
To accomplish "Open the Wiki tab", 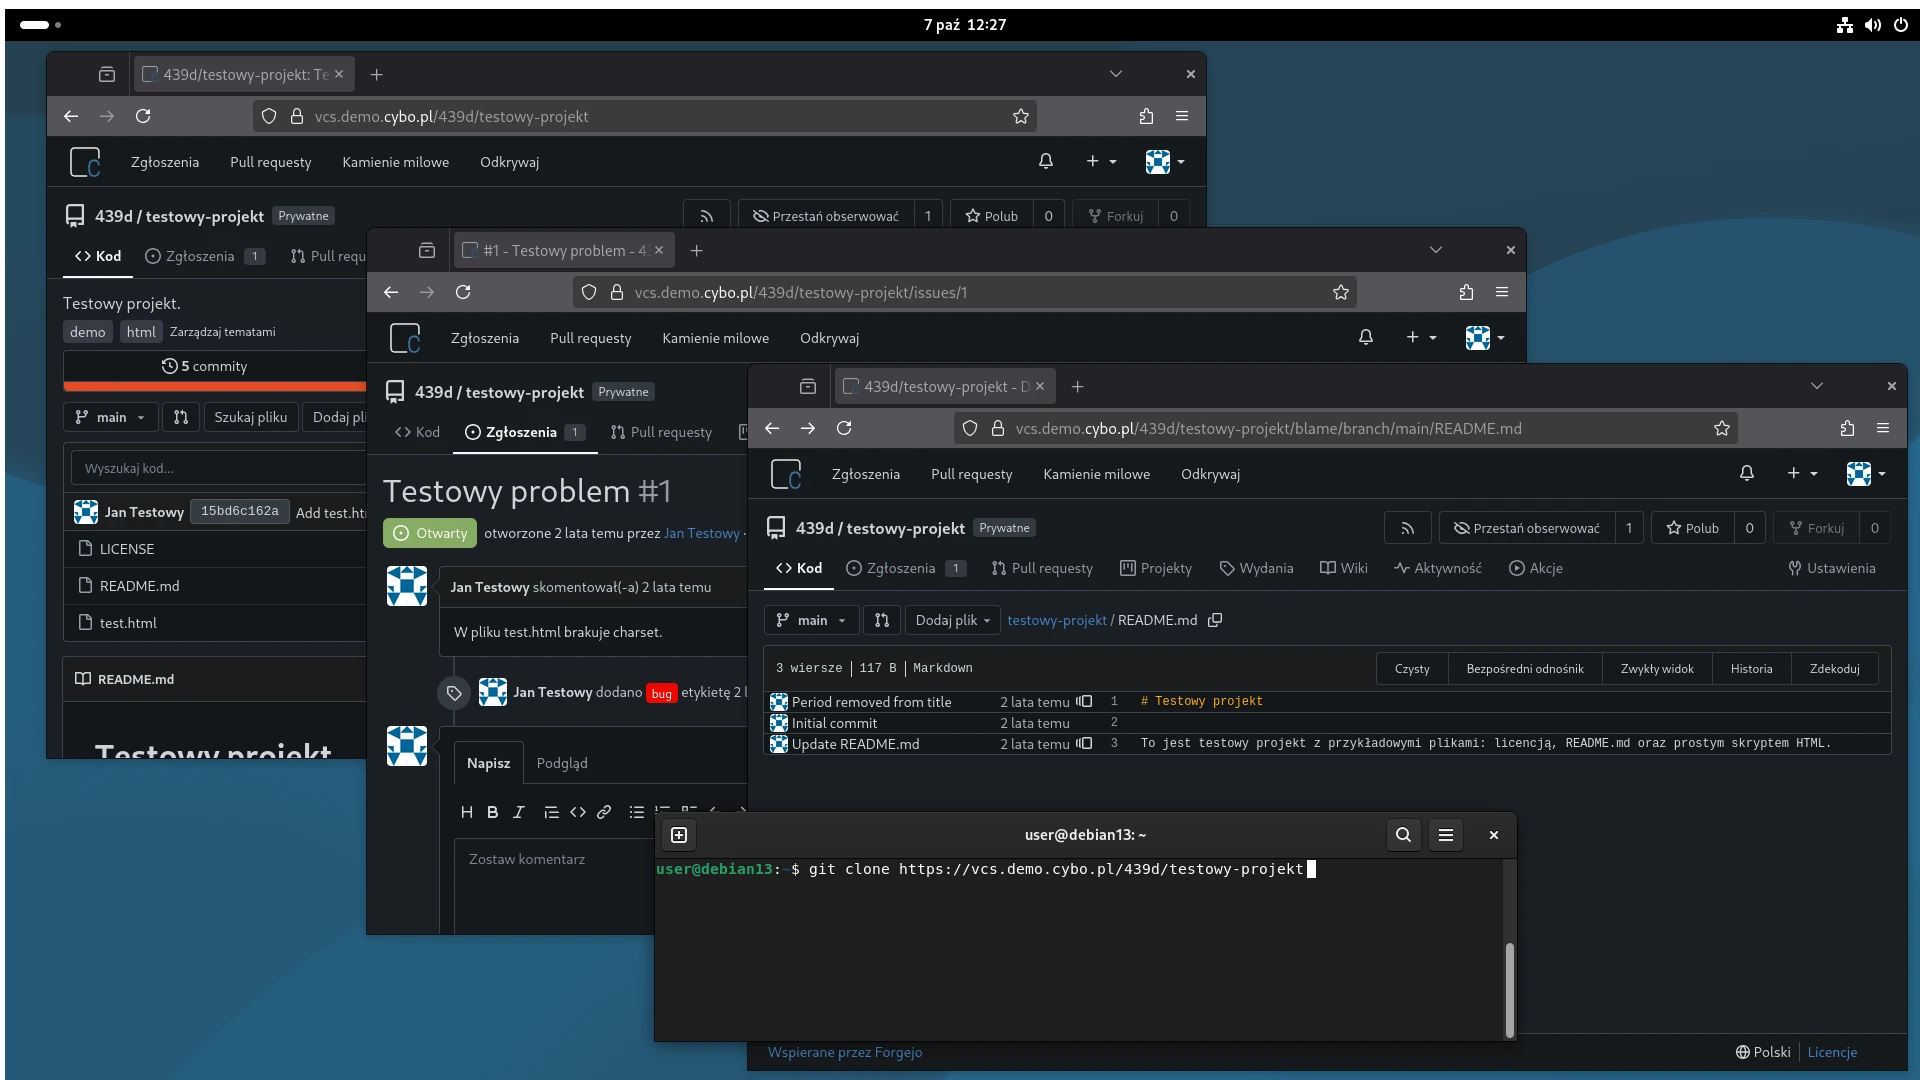I will [1343, 568].
